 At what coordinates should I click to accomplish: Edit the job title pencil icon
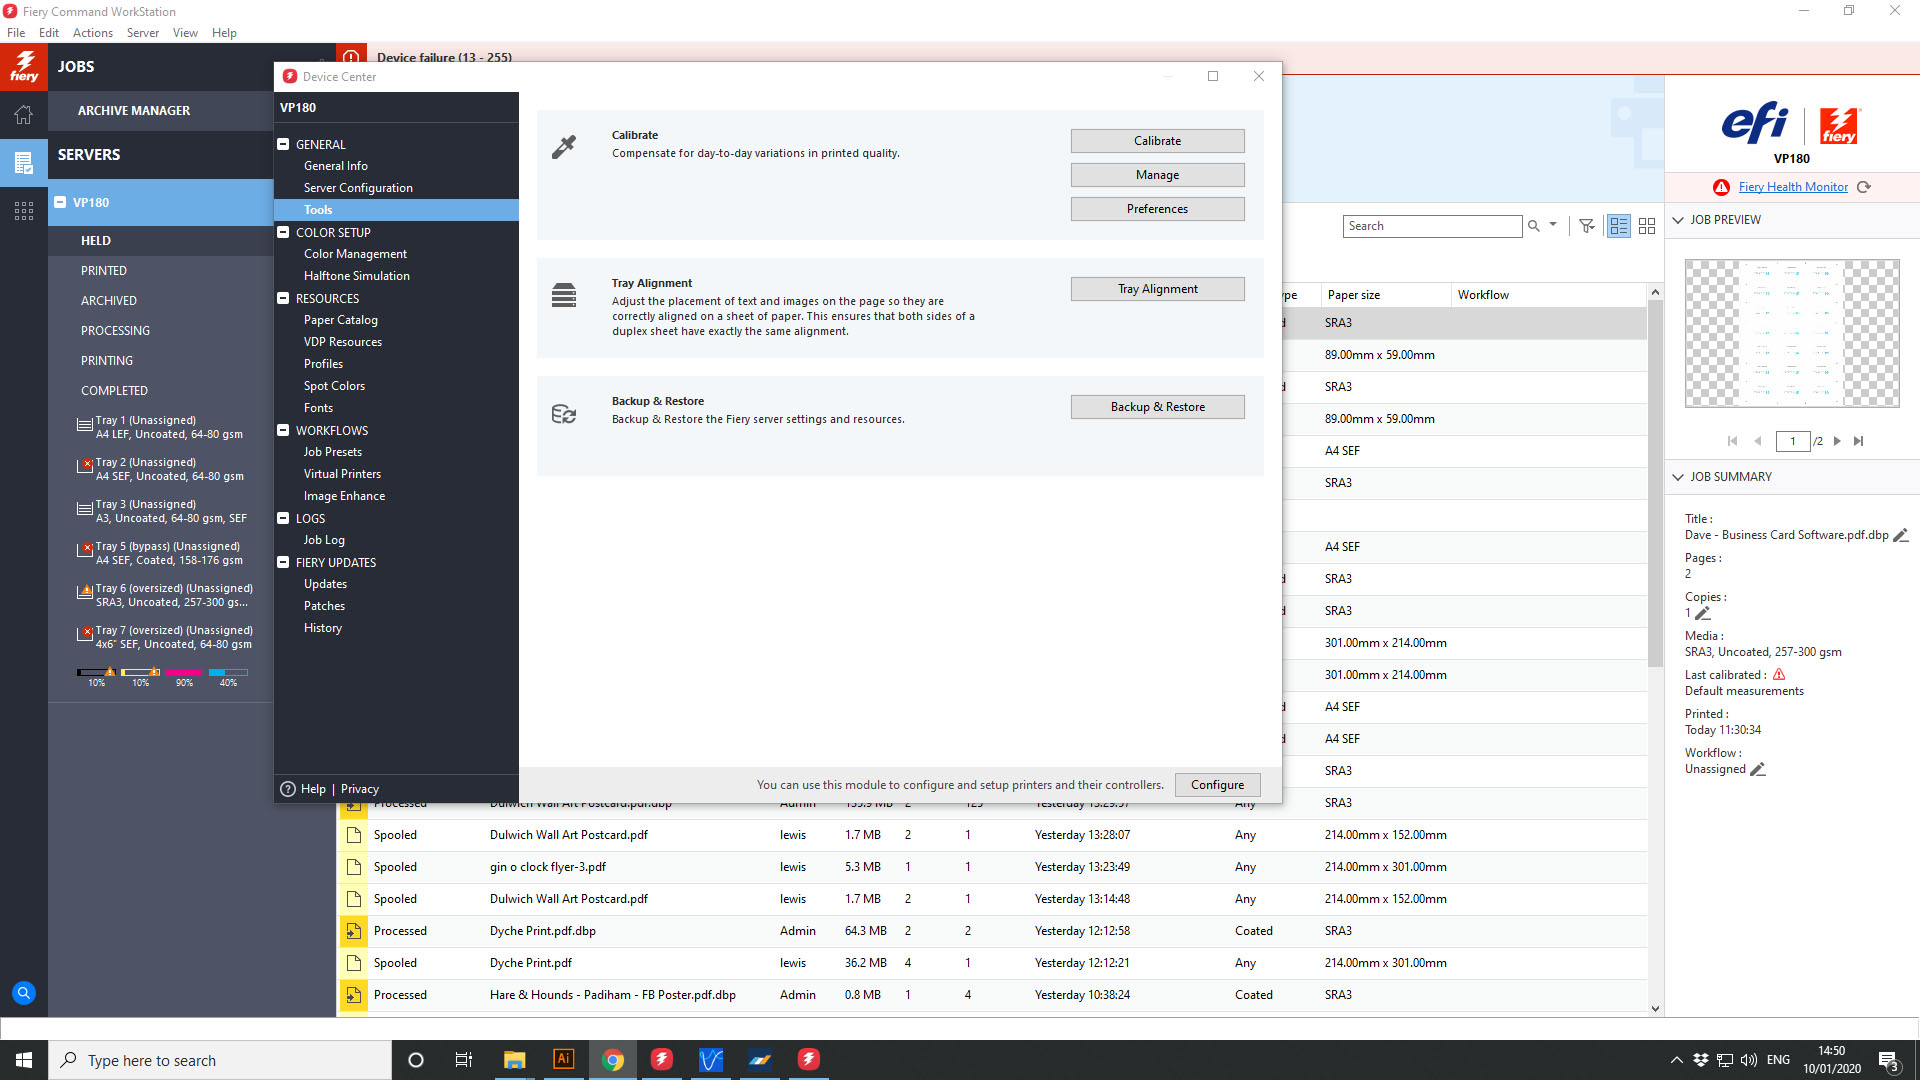(1901, 535)
